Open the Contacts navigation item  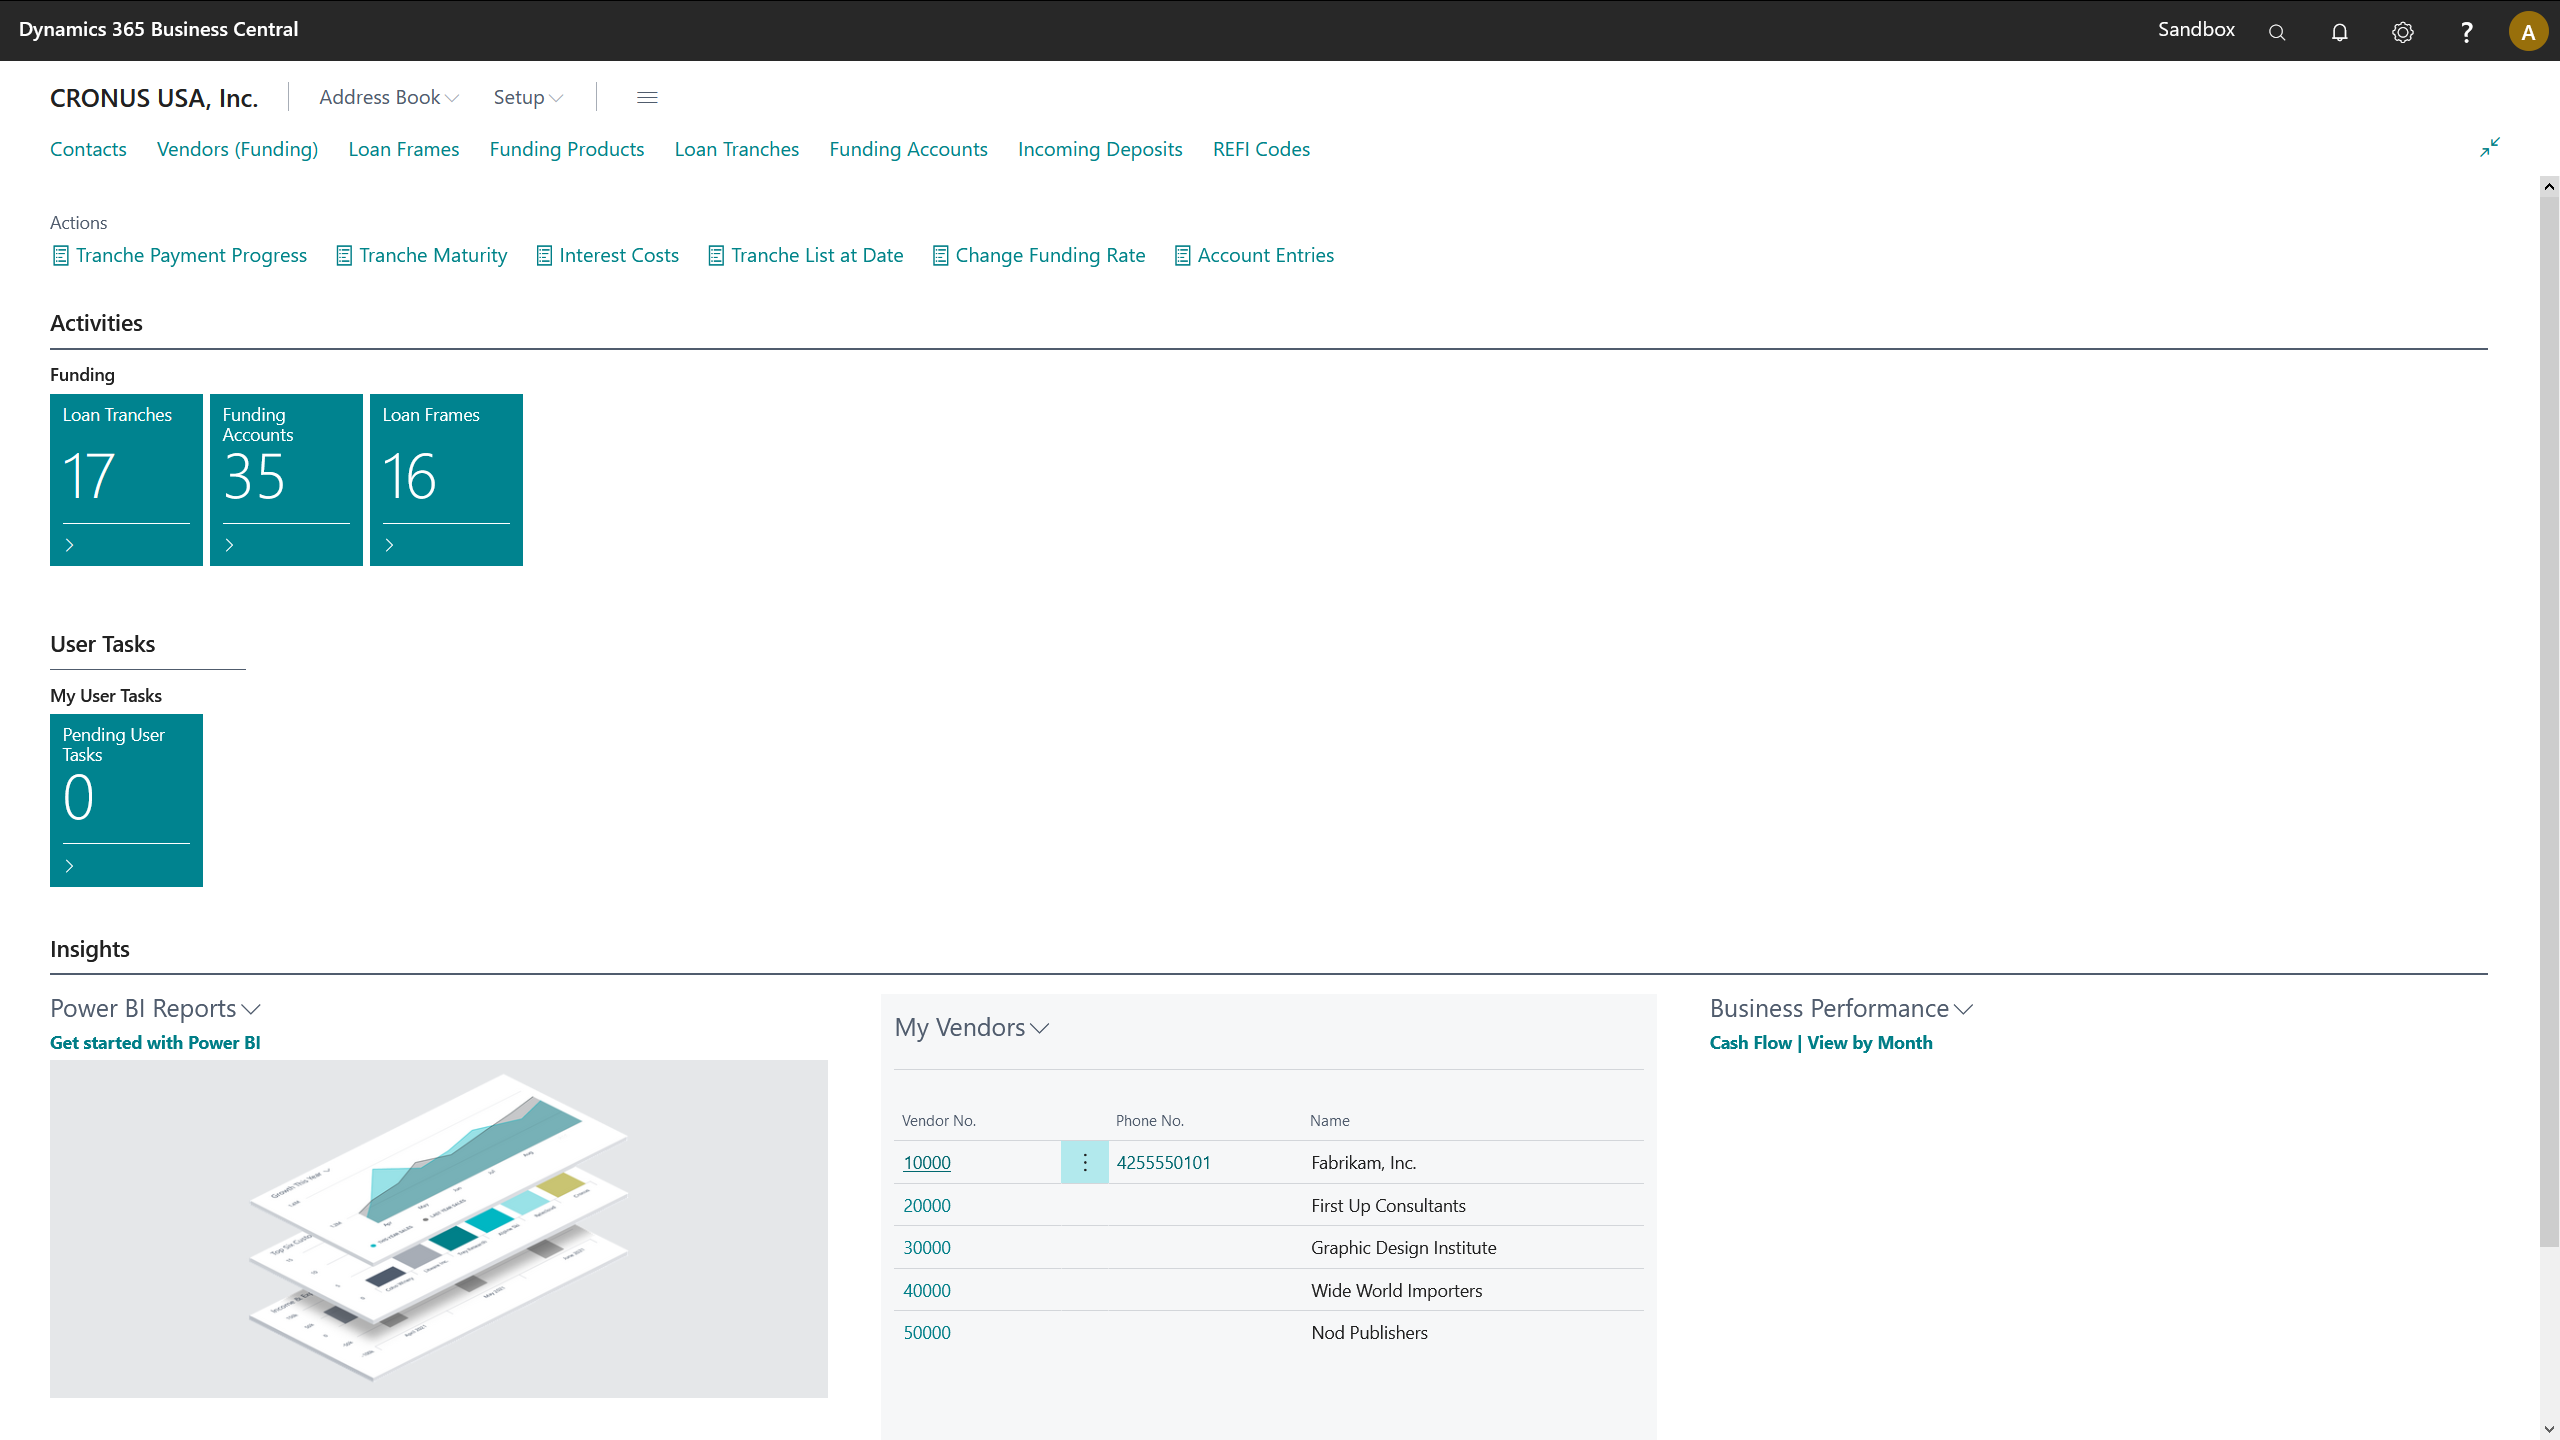click(x=88, y=149)
